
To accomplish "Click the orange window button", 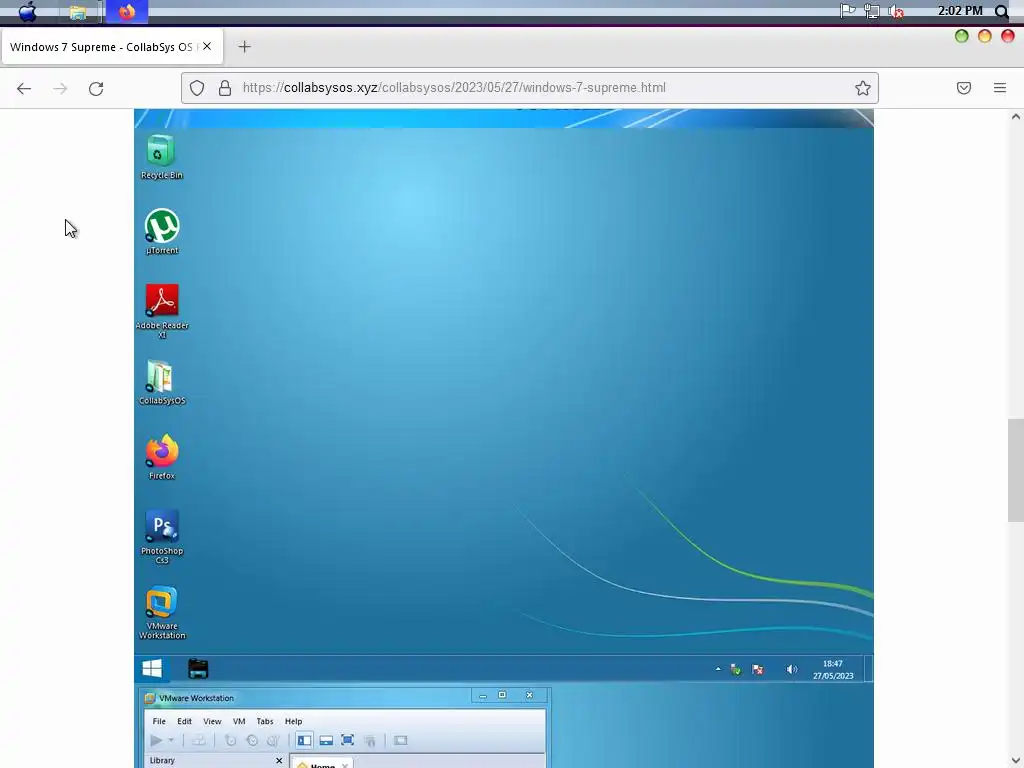I will pos(985,36).
